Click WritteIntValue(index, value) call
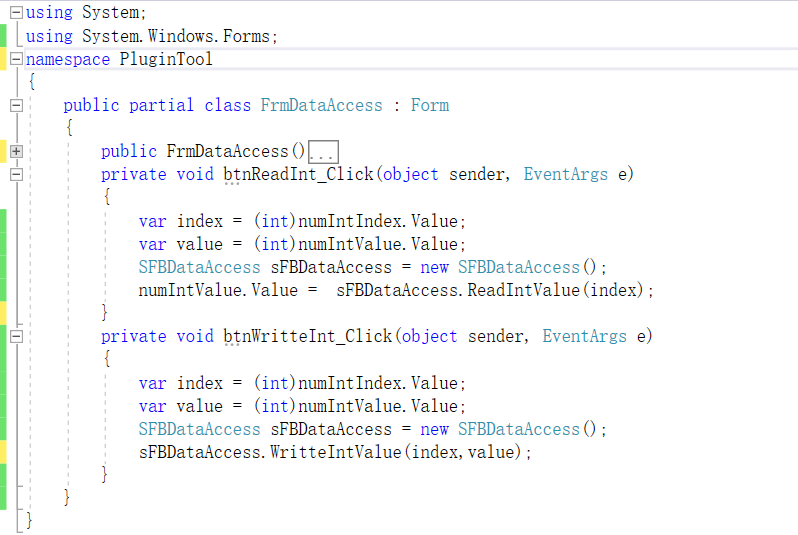Viewport: 798px width, 535px height. tap(396, 452)
